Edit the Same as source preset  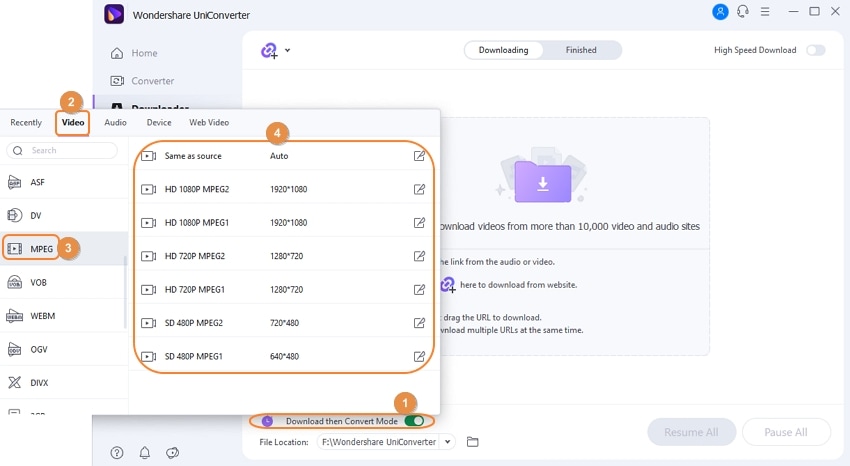[x=419, y=156]
